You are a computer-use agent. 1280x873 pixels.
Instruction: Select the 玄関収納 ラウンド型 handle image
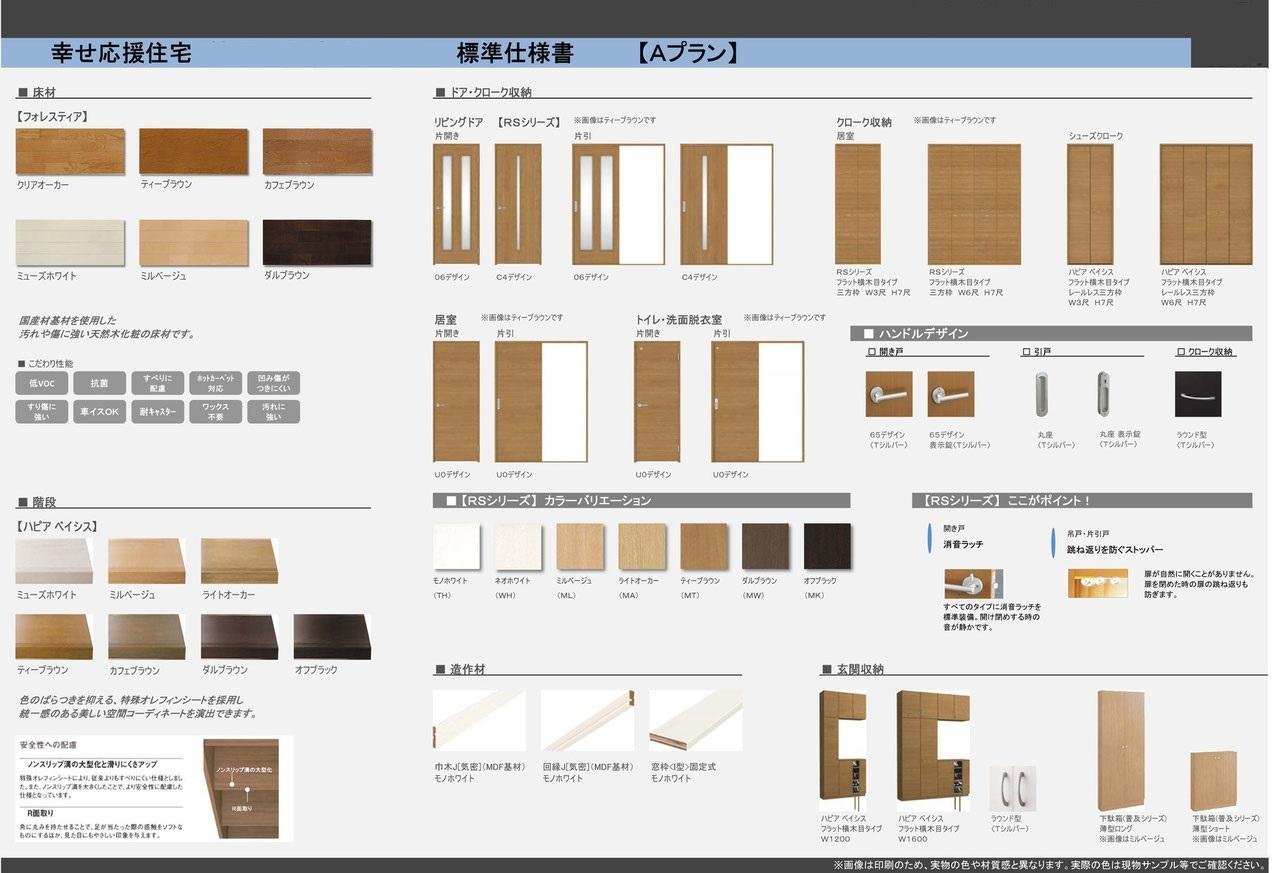(x=1013, y=788)
